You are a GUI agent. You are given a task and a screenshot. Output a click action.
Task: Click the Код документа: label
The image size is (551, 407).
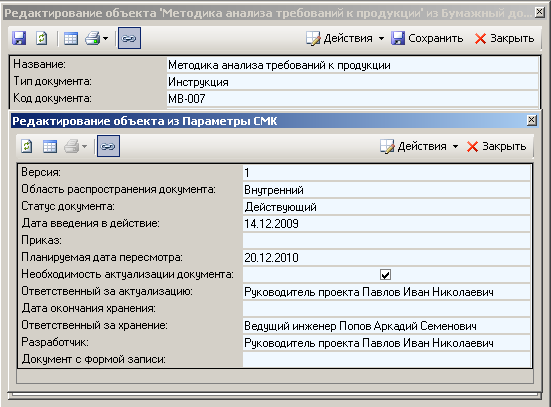pyautogui.click(x=52, y=98)
